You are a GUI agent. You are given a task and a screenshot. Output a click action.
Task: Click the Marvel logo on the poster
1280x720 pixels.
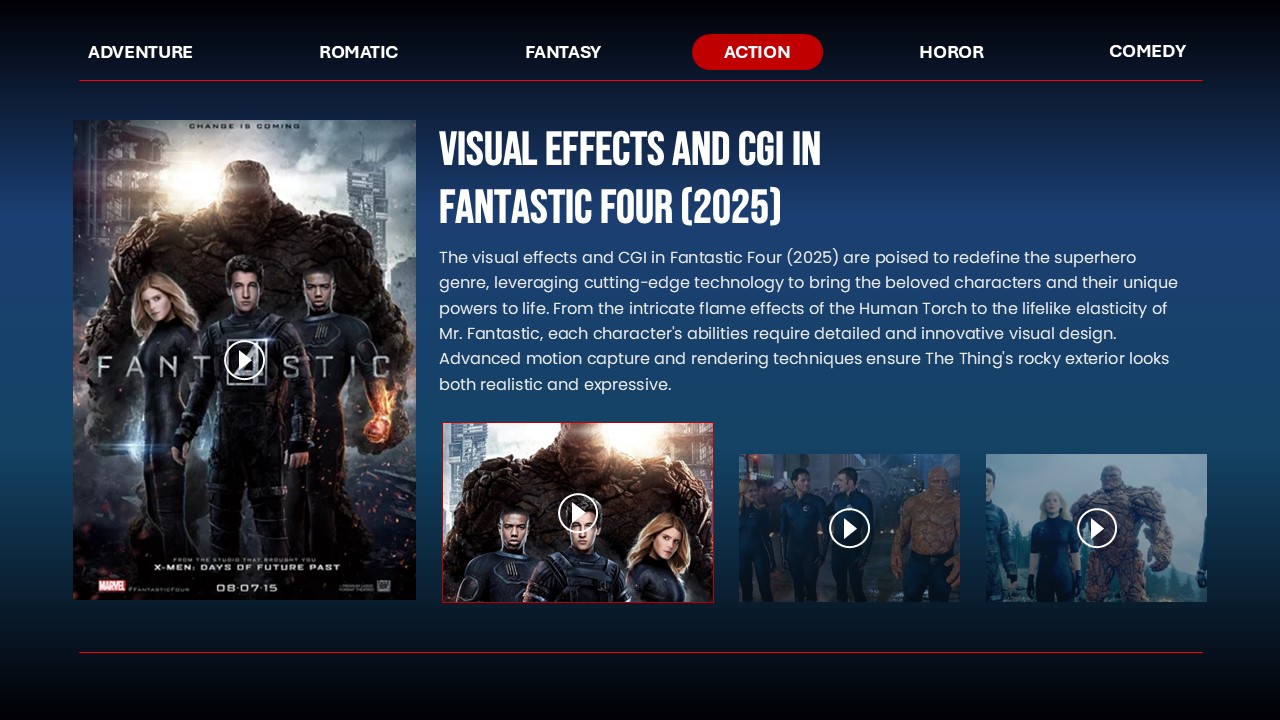click(x=112, y=586)
